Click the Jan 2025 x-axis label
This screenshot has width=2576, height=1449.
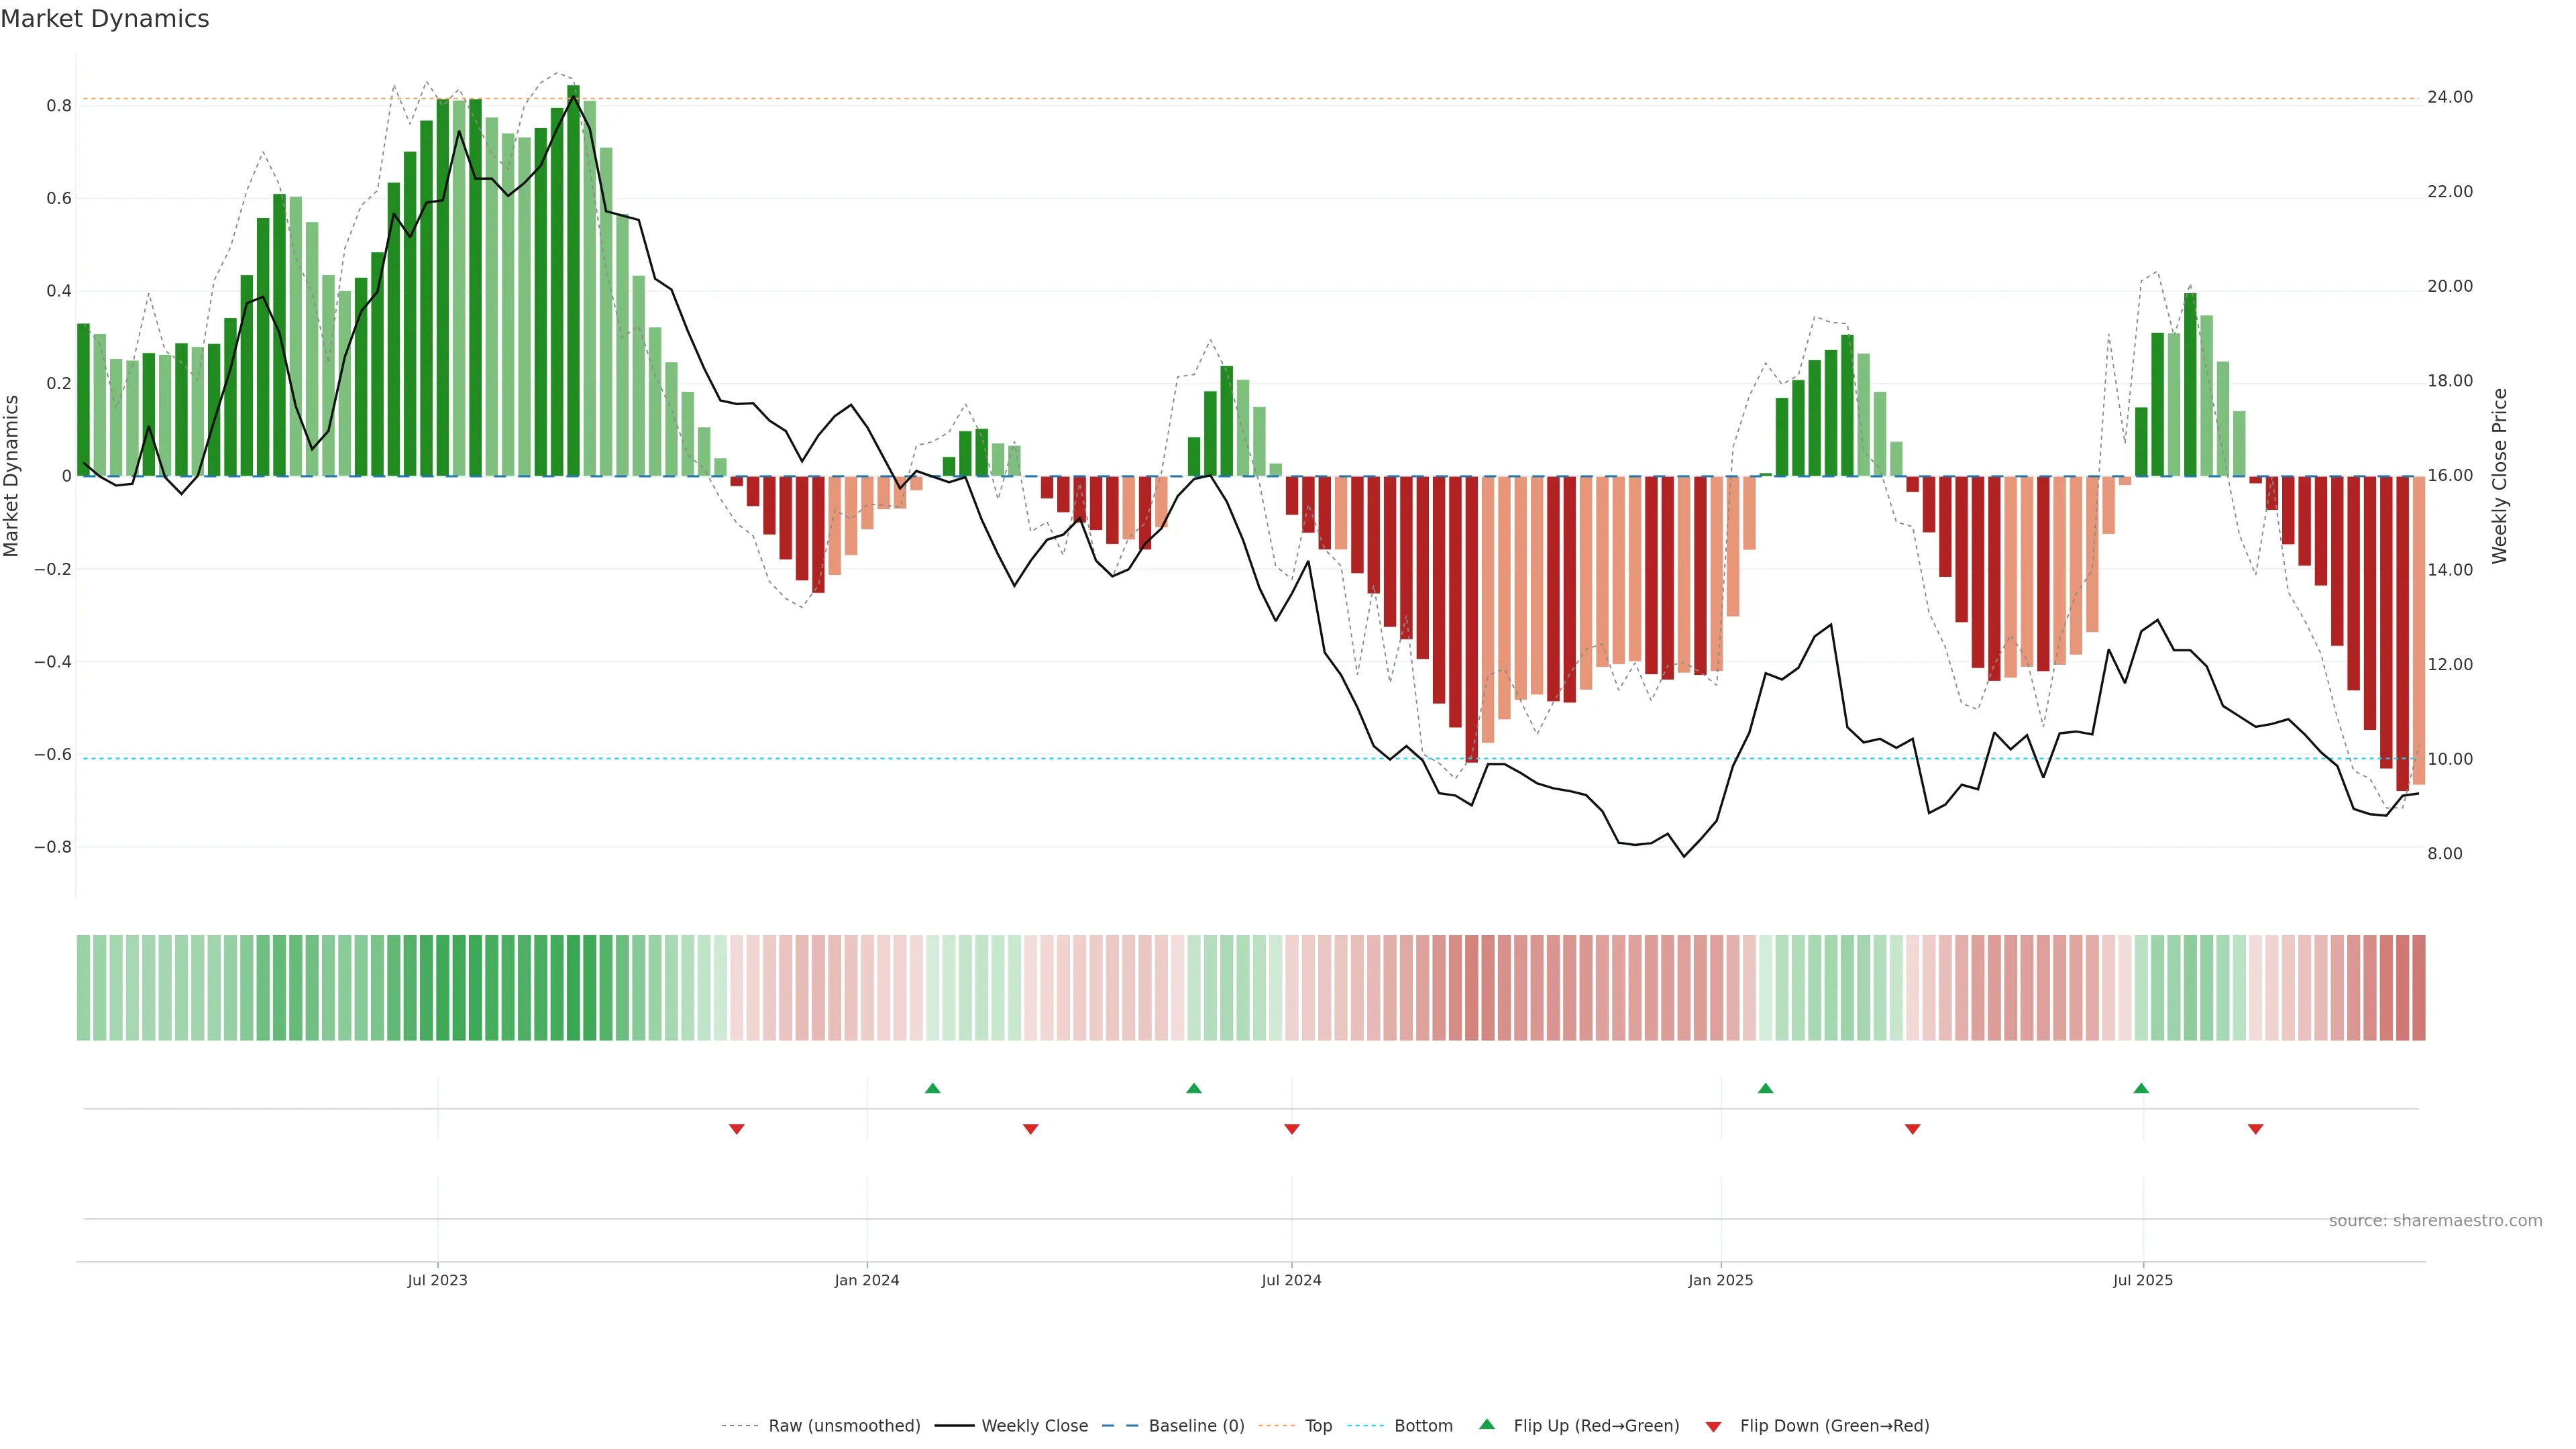coord(1720,1280)
